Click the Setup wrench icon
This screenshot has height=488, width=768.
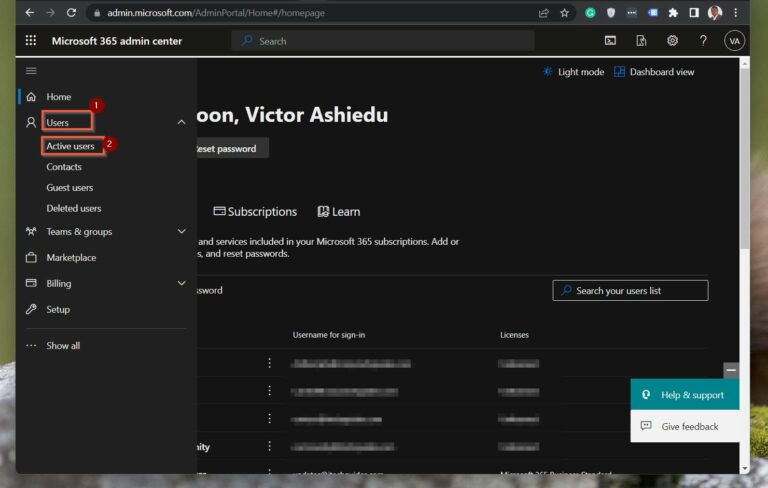(31, 309)
